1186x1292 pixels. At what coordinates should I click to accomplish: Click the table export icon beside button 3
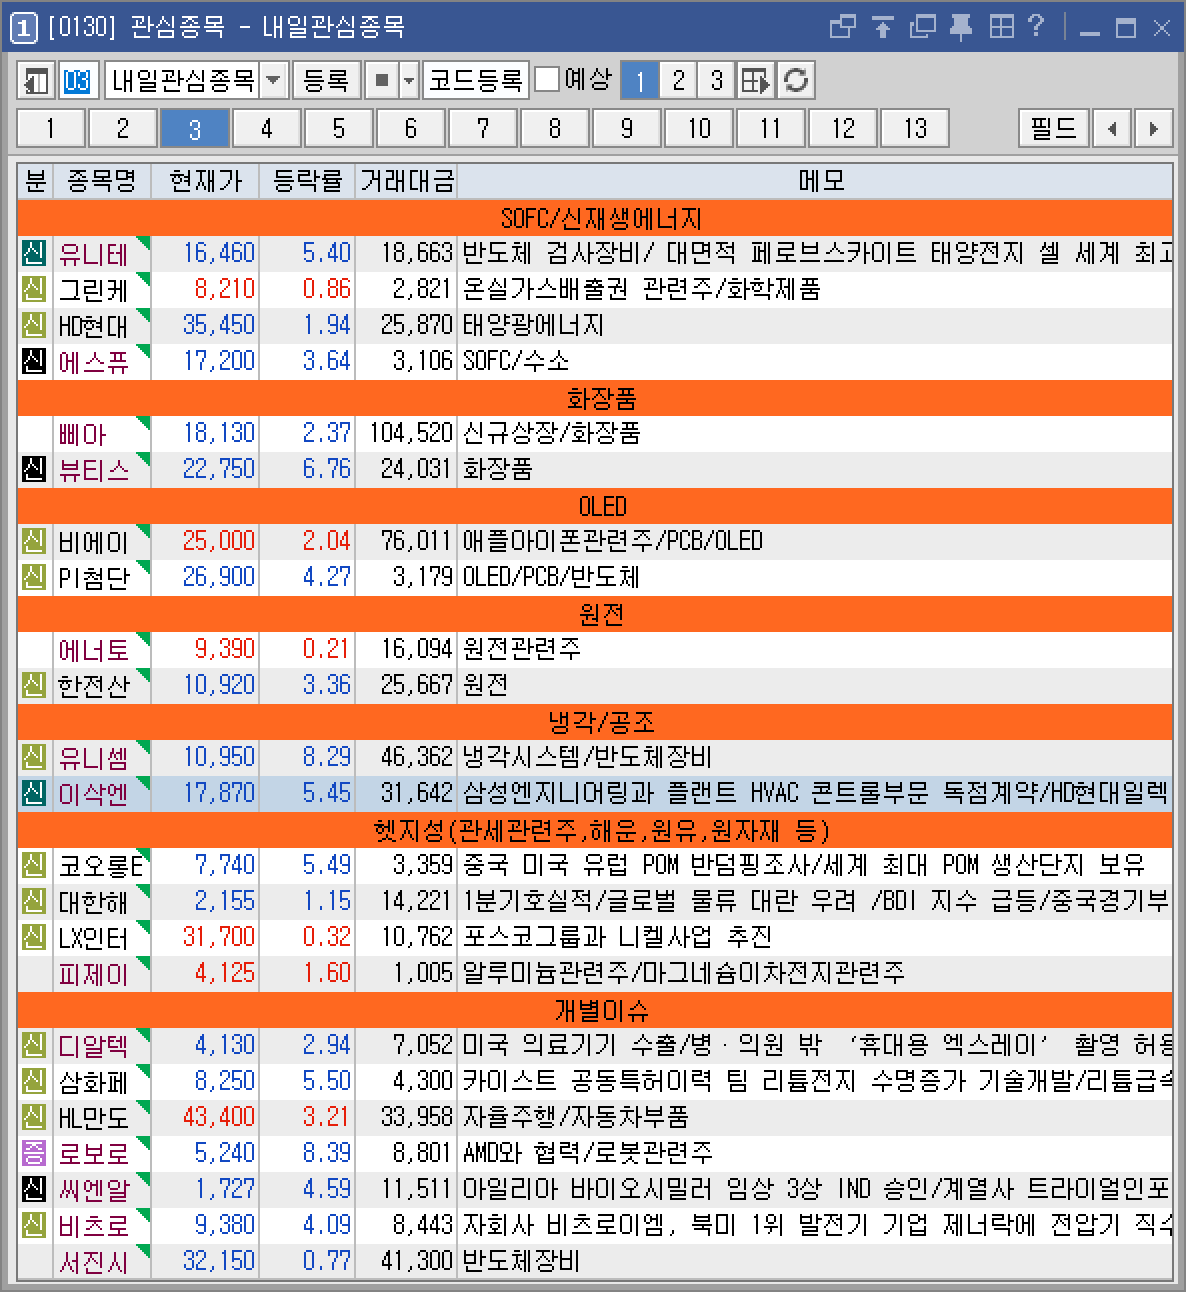(x=756, y=80)
